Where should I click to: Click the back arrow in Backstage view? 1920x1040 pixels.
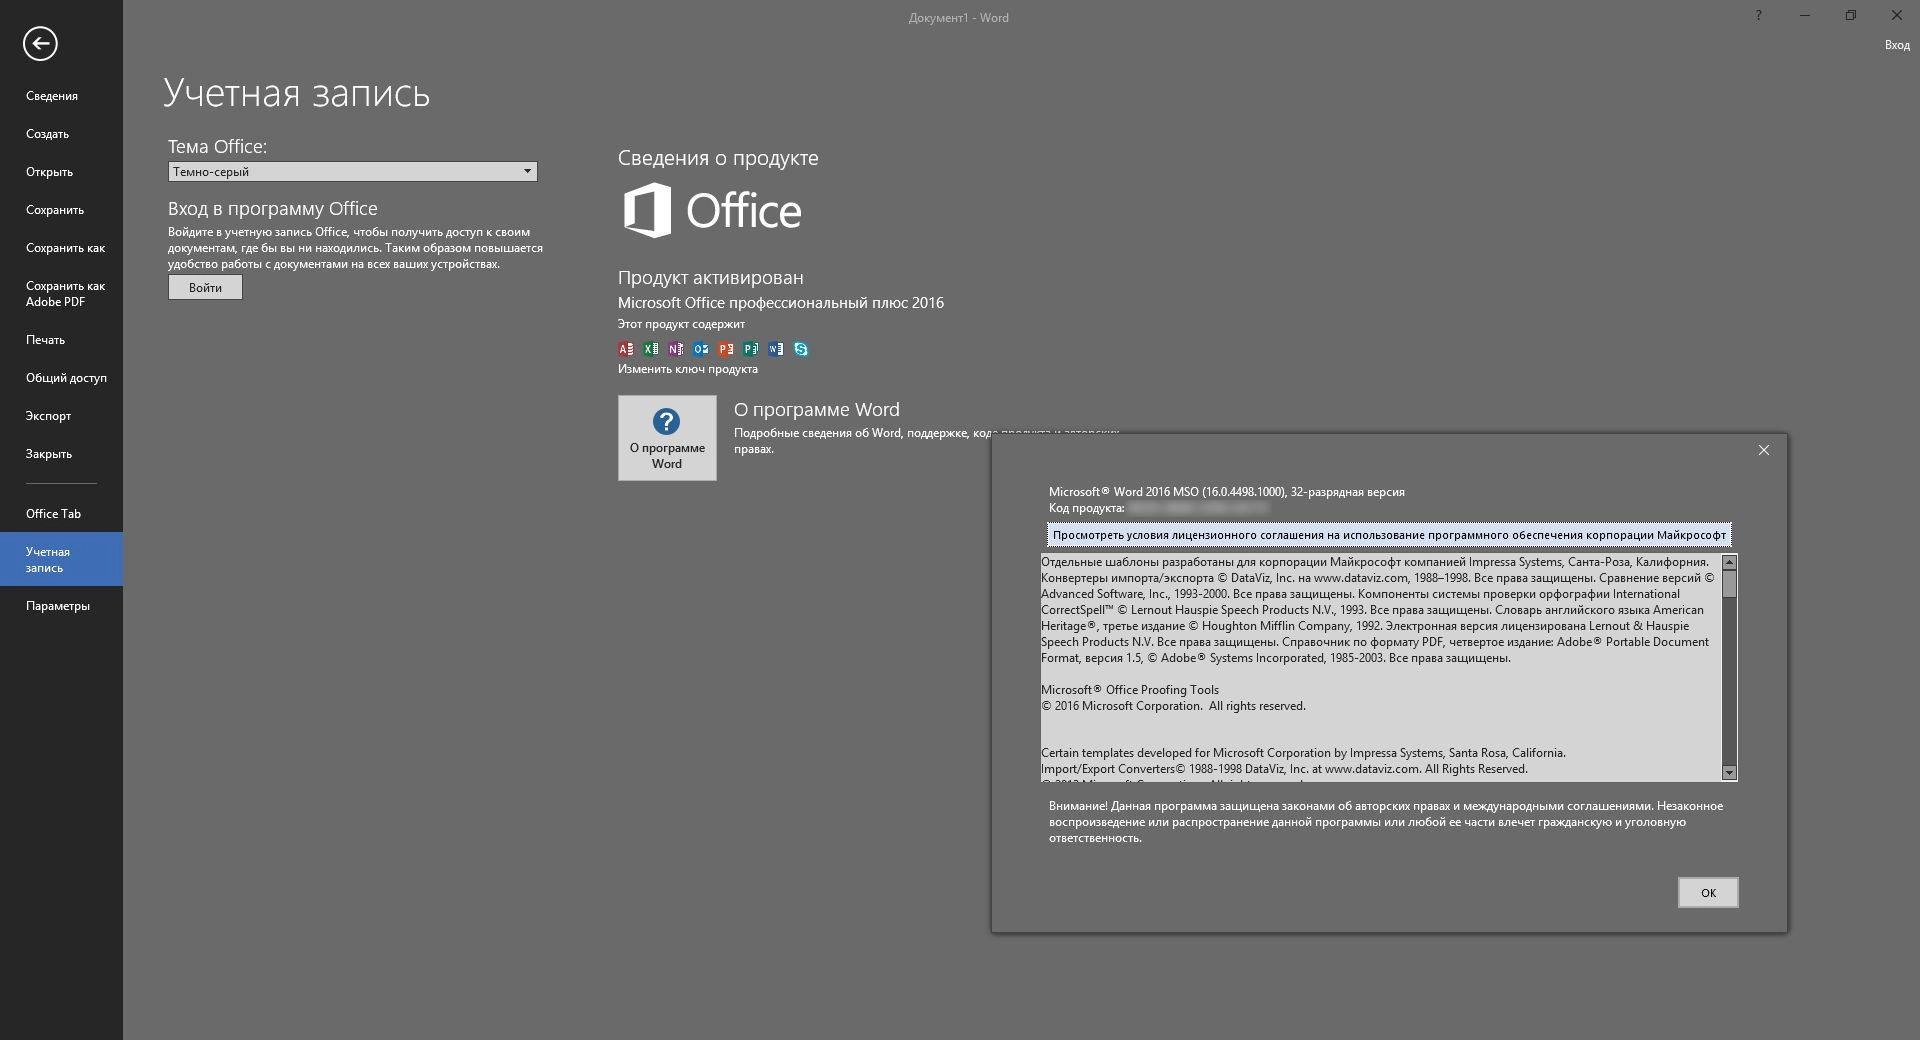tap(40, 43)
